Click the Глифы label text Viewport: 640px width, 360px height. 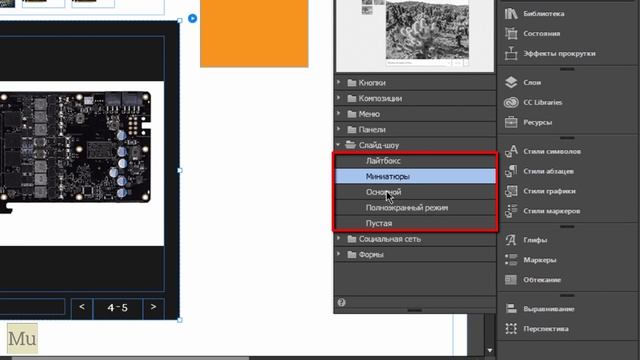point(535,240)
